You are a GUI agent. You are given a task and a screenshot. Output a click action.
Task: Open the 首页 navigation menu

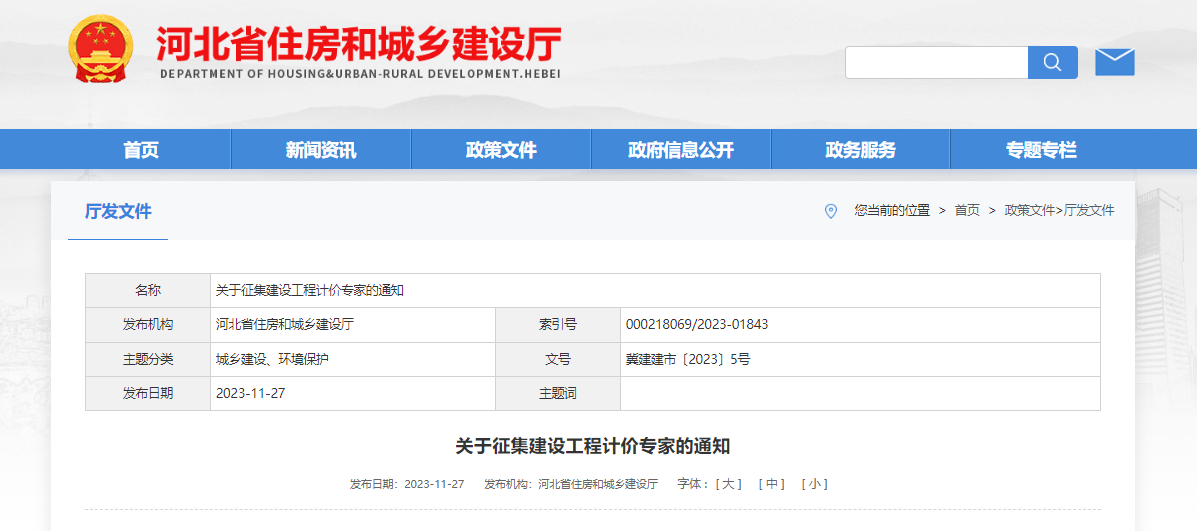[141, 150]
